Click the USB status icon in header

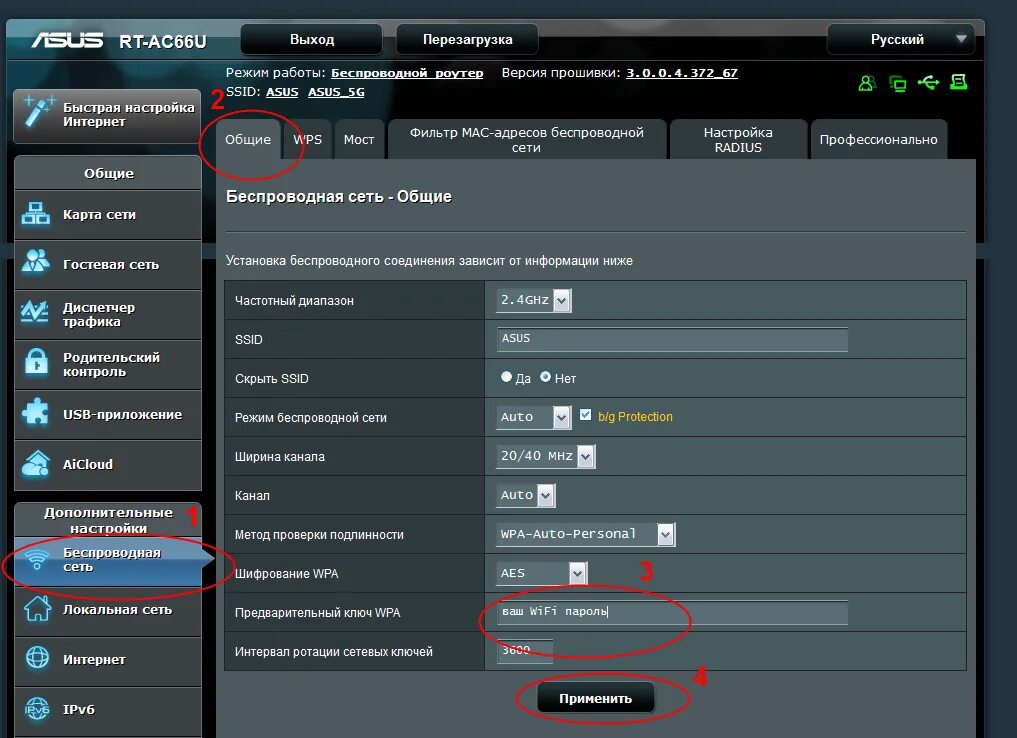928,82
